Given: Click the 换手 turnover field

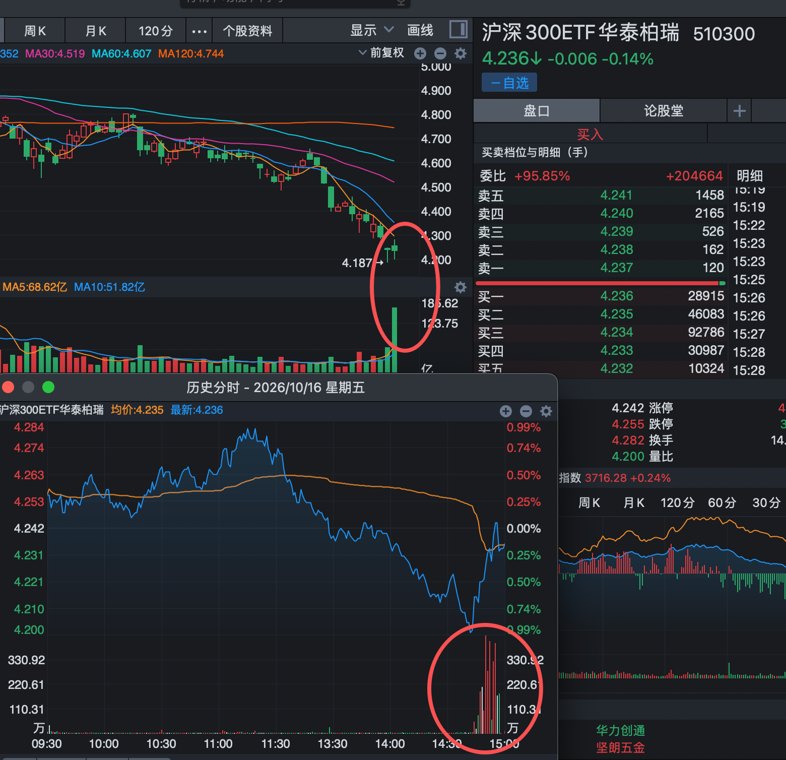Looking at the screenshot, I should [x=661, y=440].
